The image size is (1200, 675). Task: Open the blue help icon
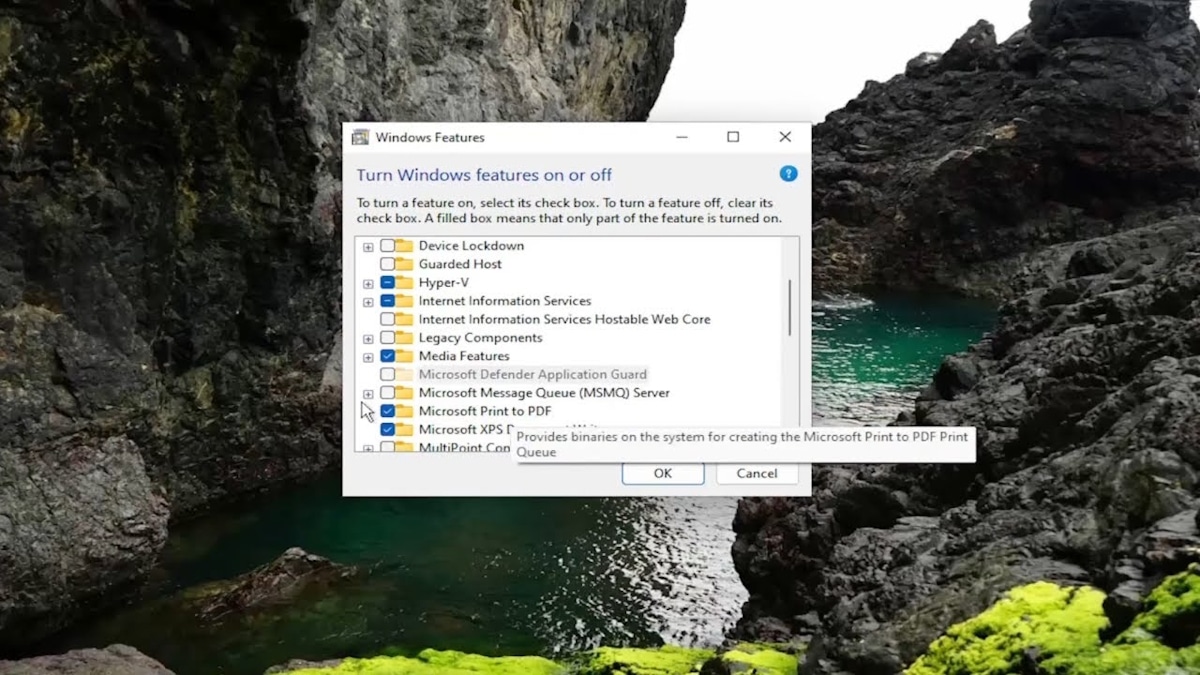click(x=788, y=173)
